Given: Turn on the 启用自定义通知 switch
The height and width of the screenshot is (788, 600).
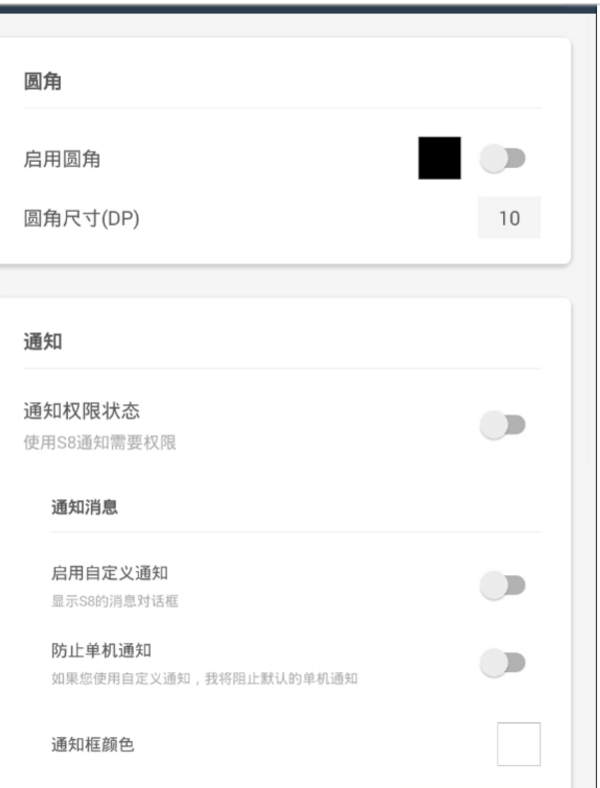Looking at the screenshot, I should [x=503, y=585].
